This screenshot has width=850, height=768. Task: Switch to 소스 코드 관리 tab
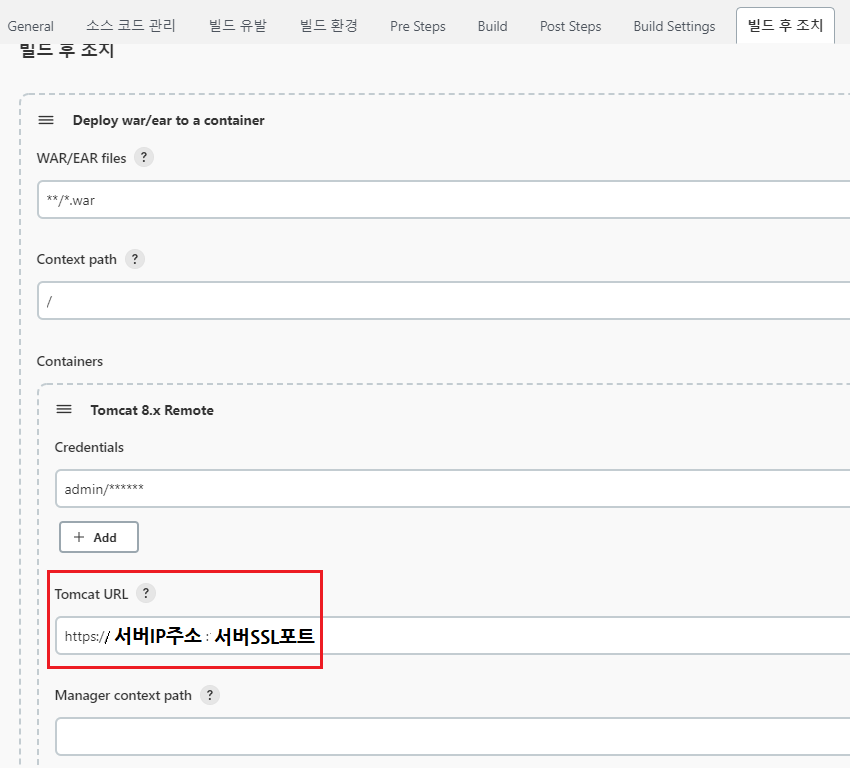131,25
